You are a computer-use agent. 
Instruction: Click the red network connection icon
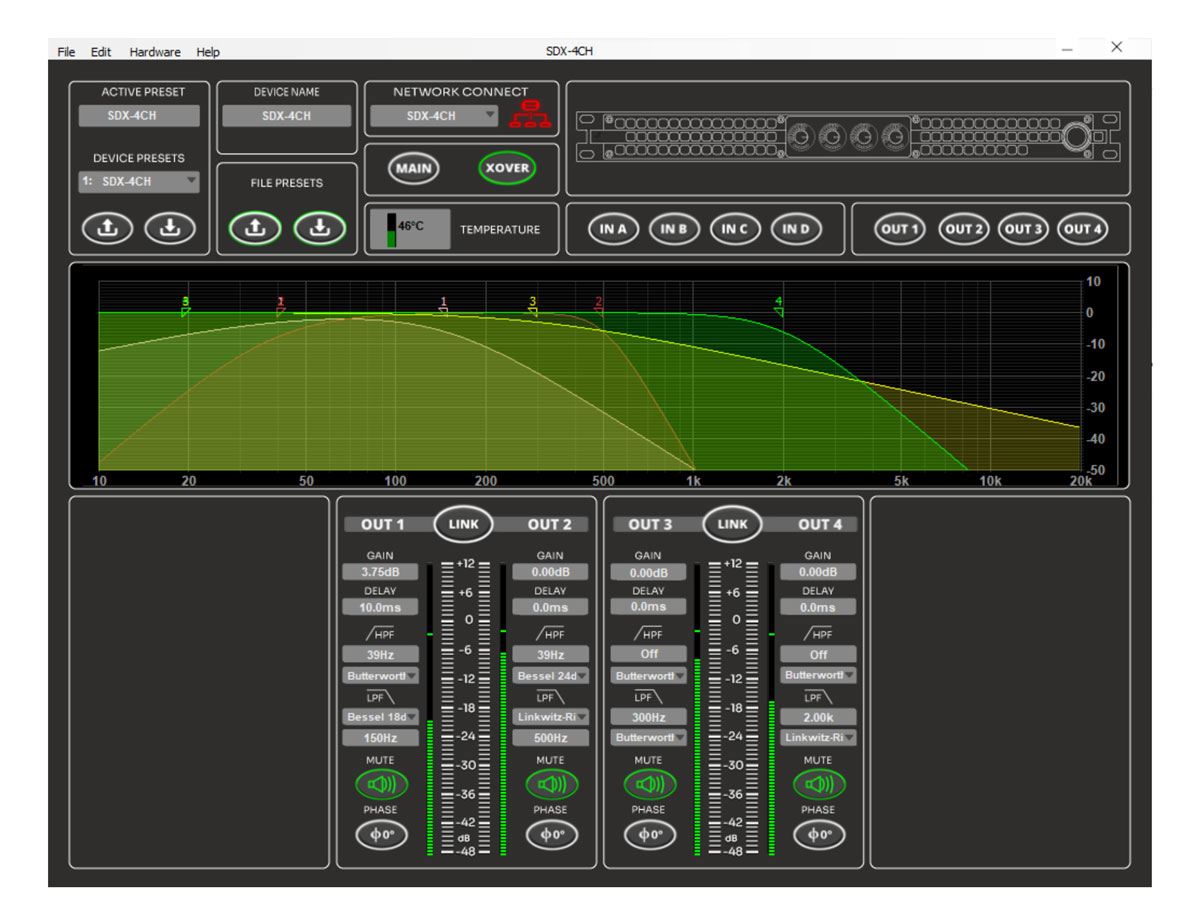[x=530, y=115]
